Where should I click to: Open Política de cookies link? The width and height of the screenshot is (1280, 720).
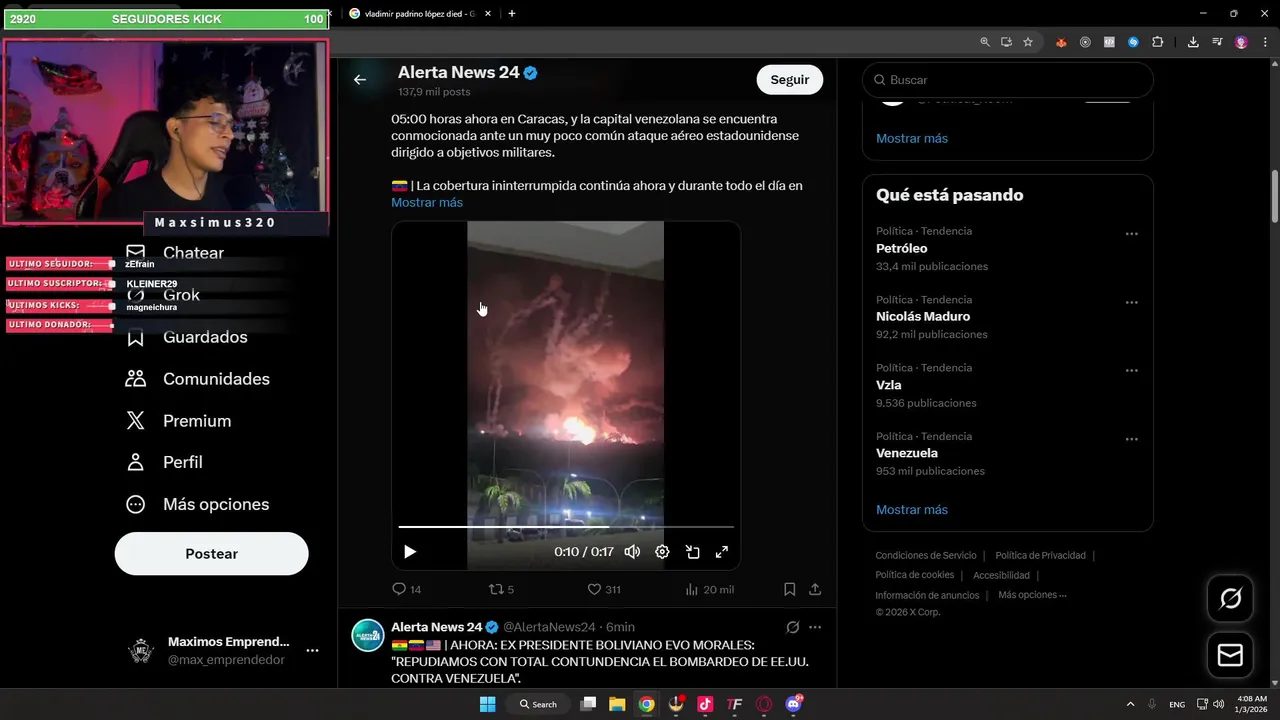pyautogui.click(x=915, y=575)
